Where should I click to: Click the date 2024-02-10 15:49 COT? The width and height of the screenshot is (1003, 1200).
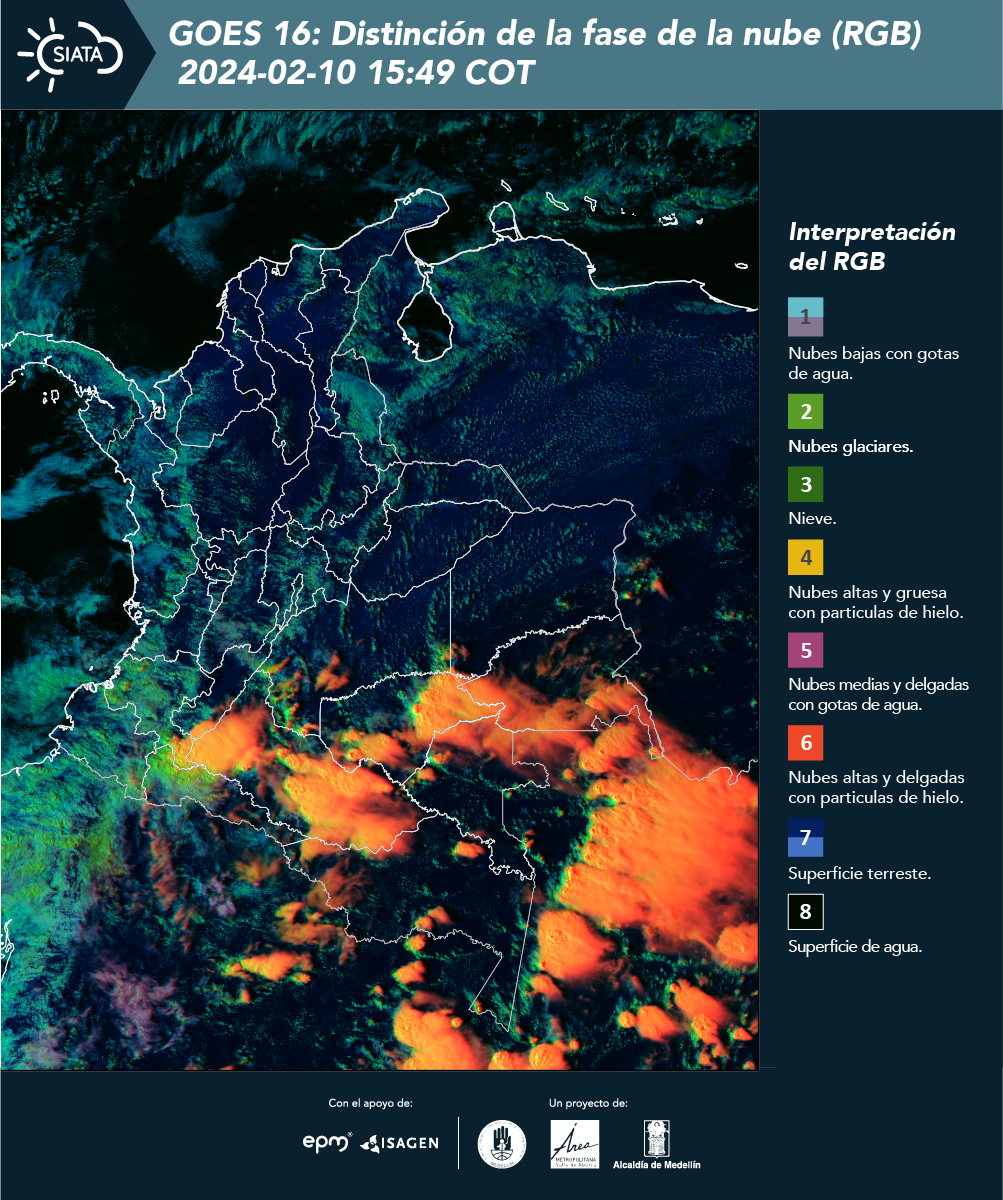tap(356, 73)
